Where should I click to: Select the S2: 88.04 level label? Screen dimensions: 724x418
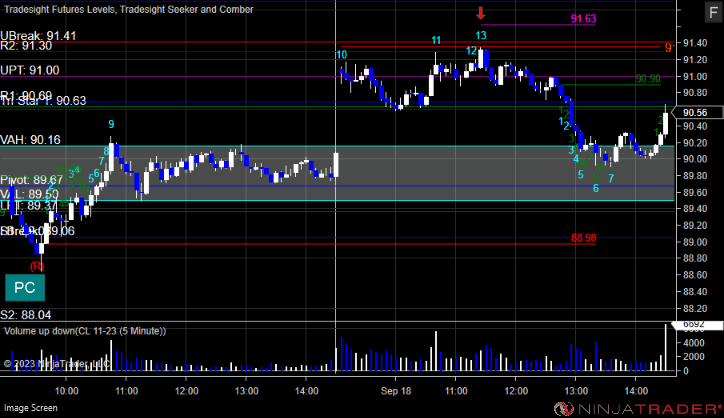[x=26, y=315]
